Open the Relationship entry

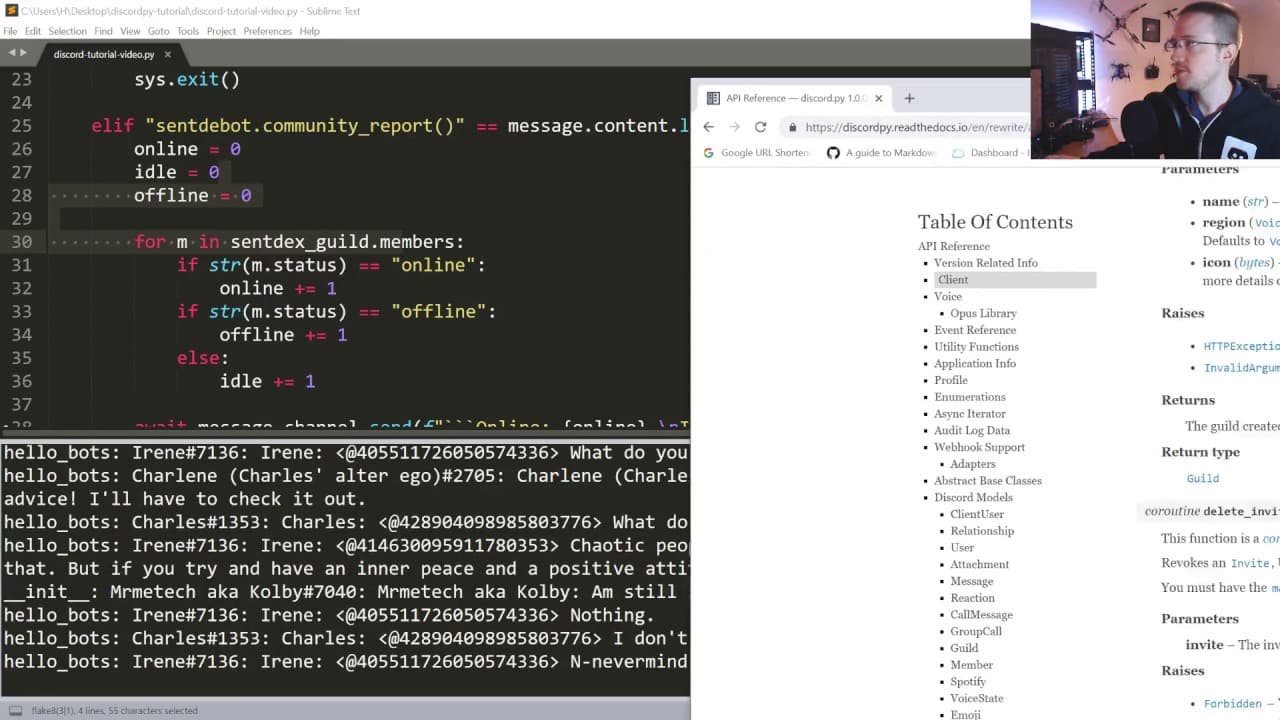click(982, 531)
